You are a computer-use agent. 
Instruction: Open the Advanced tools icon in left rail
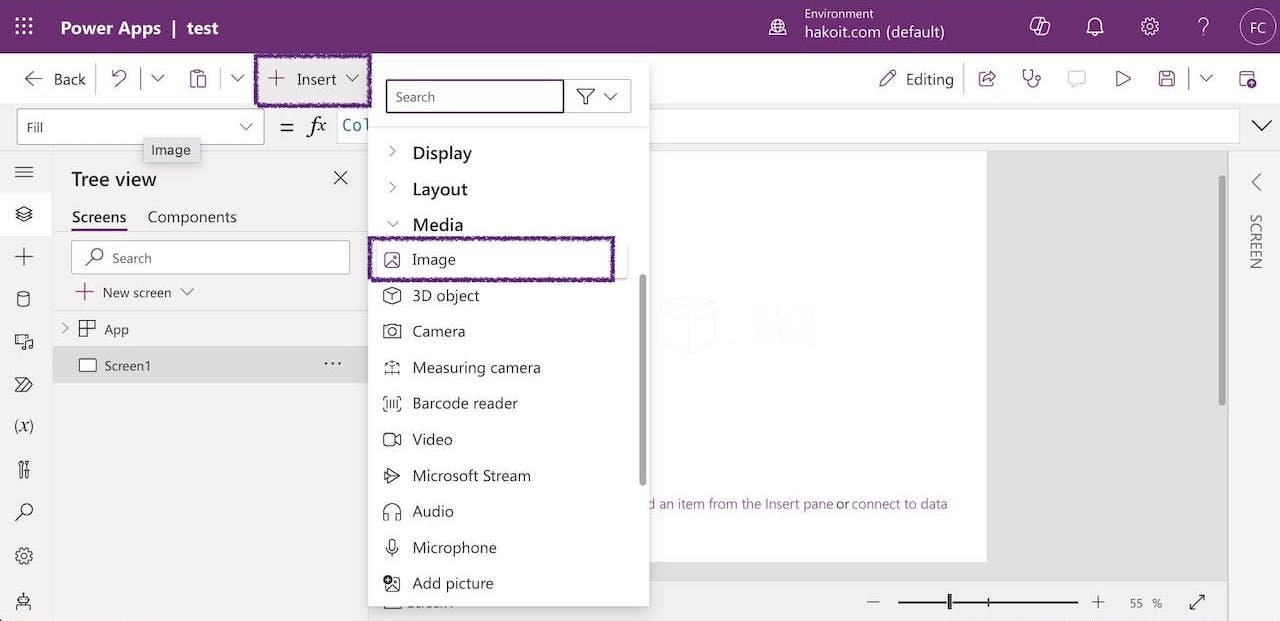pos(24,469)
